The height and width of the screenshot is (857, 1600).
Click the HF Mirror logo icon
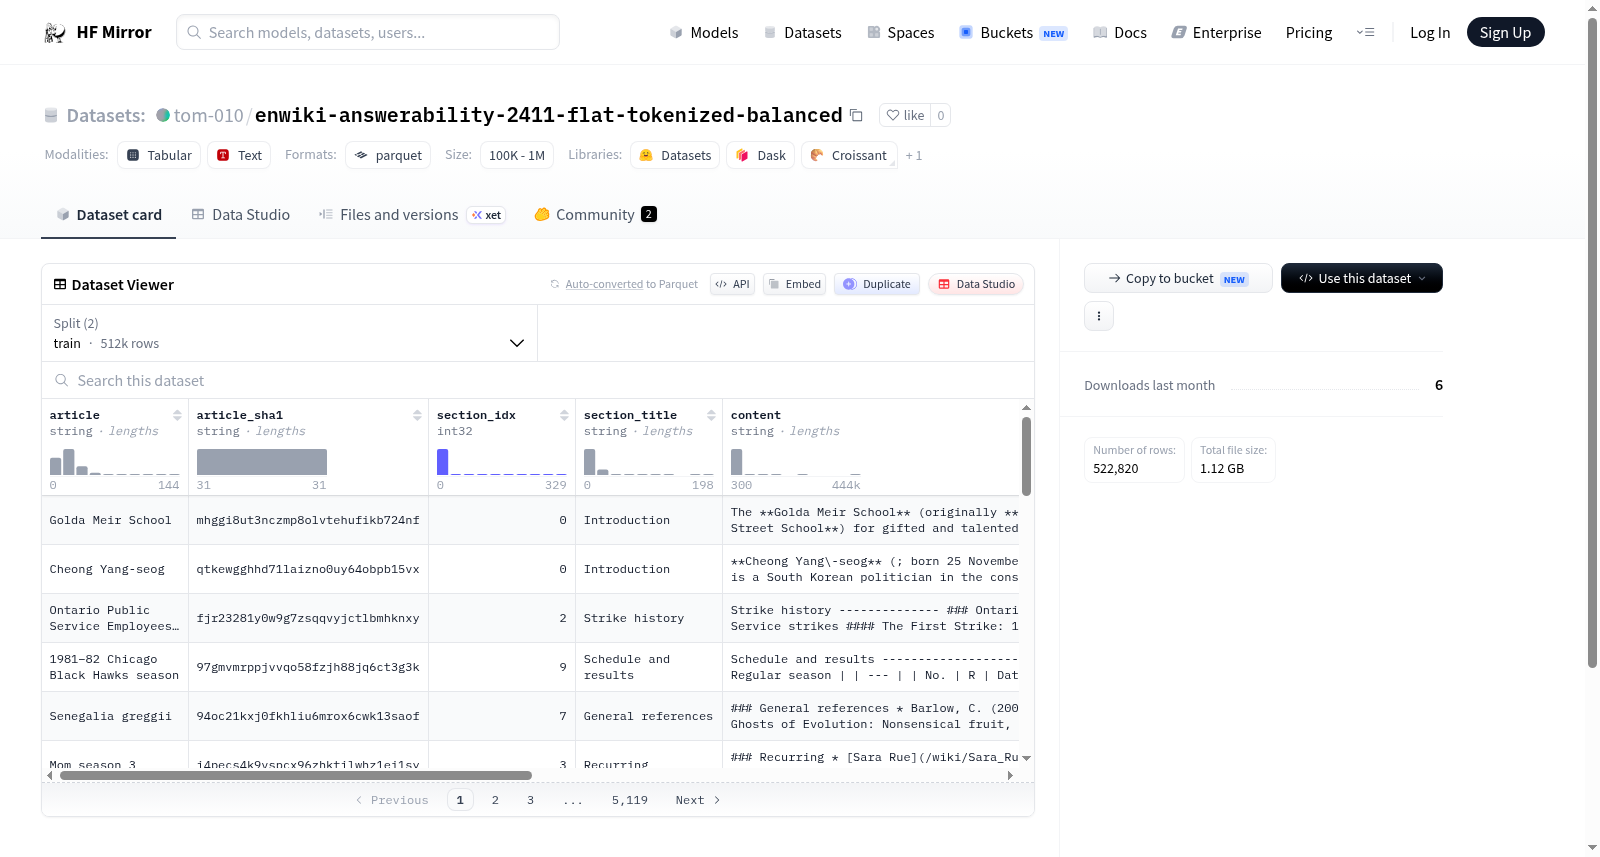(55, 33)
